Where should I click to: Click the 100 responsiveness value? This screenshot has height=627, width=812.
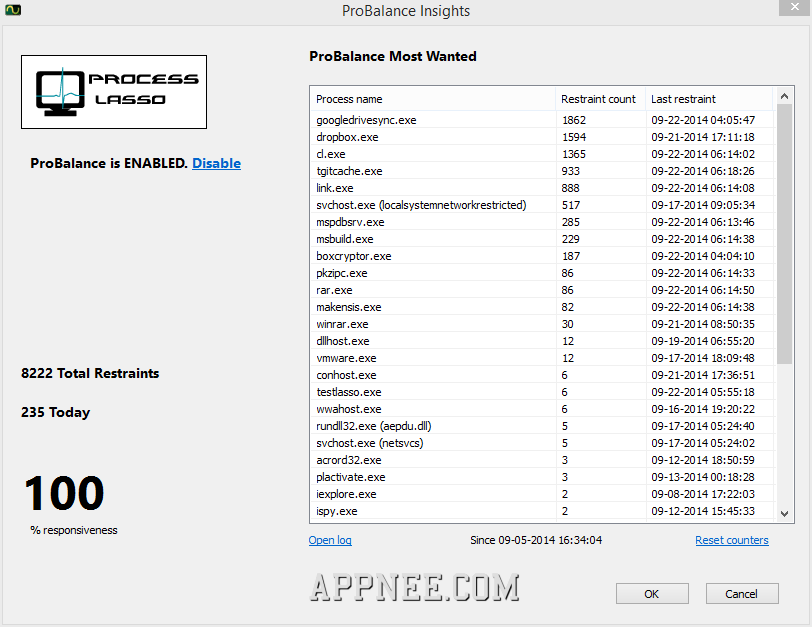point(64,493)
